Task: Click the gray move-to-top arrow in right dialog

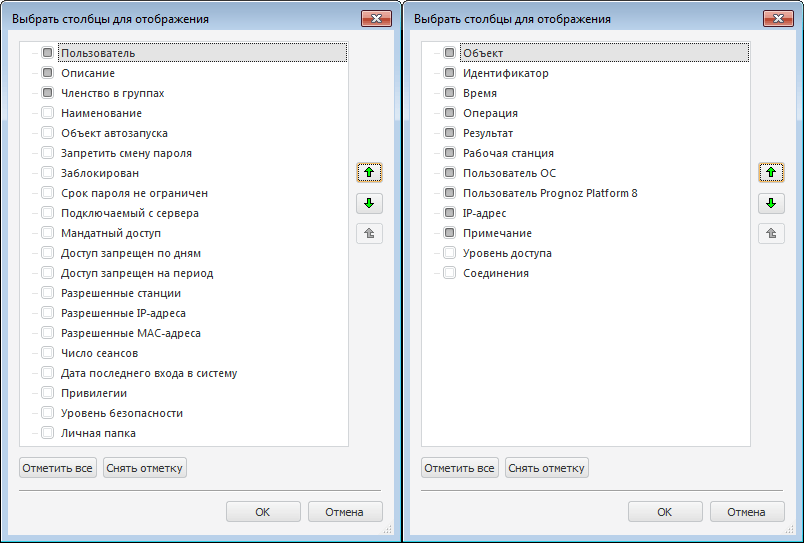Action: click(x=771, y=234)
